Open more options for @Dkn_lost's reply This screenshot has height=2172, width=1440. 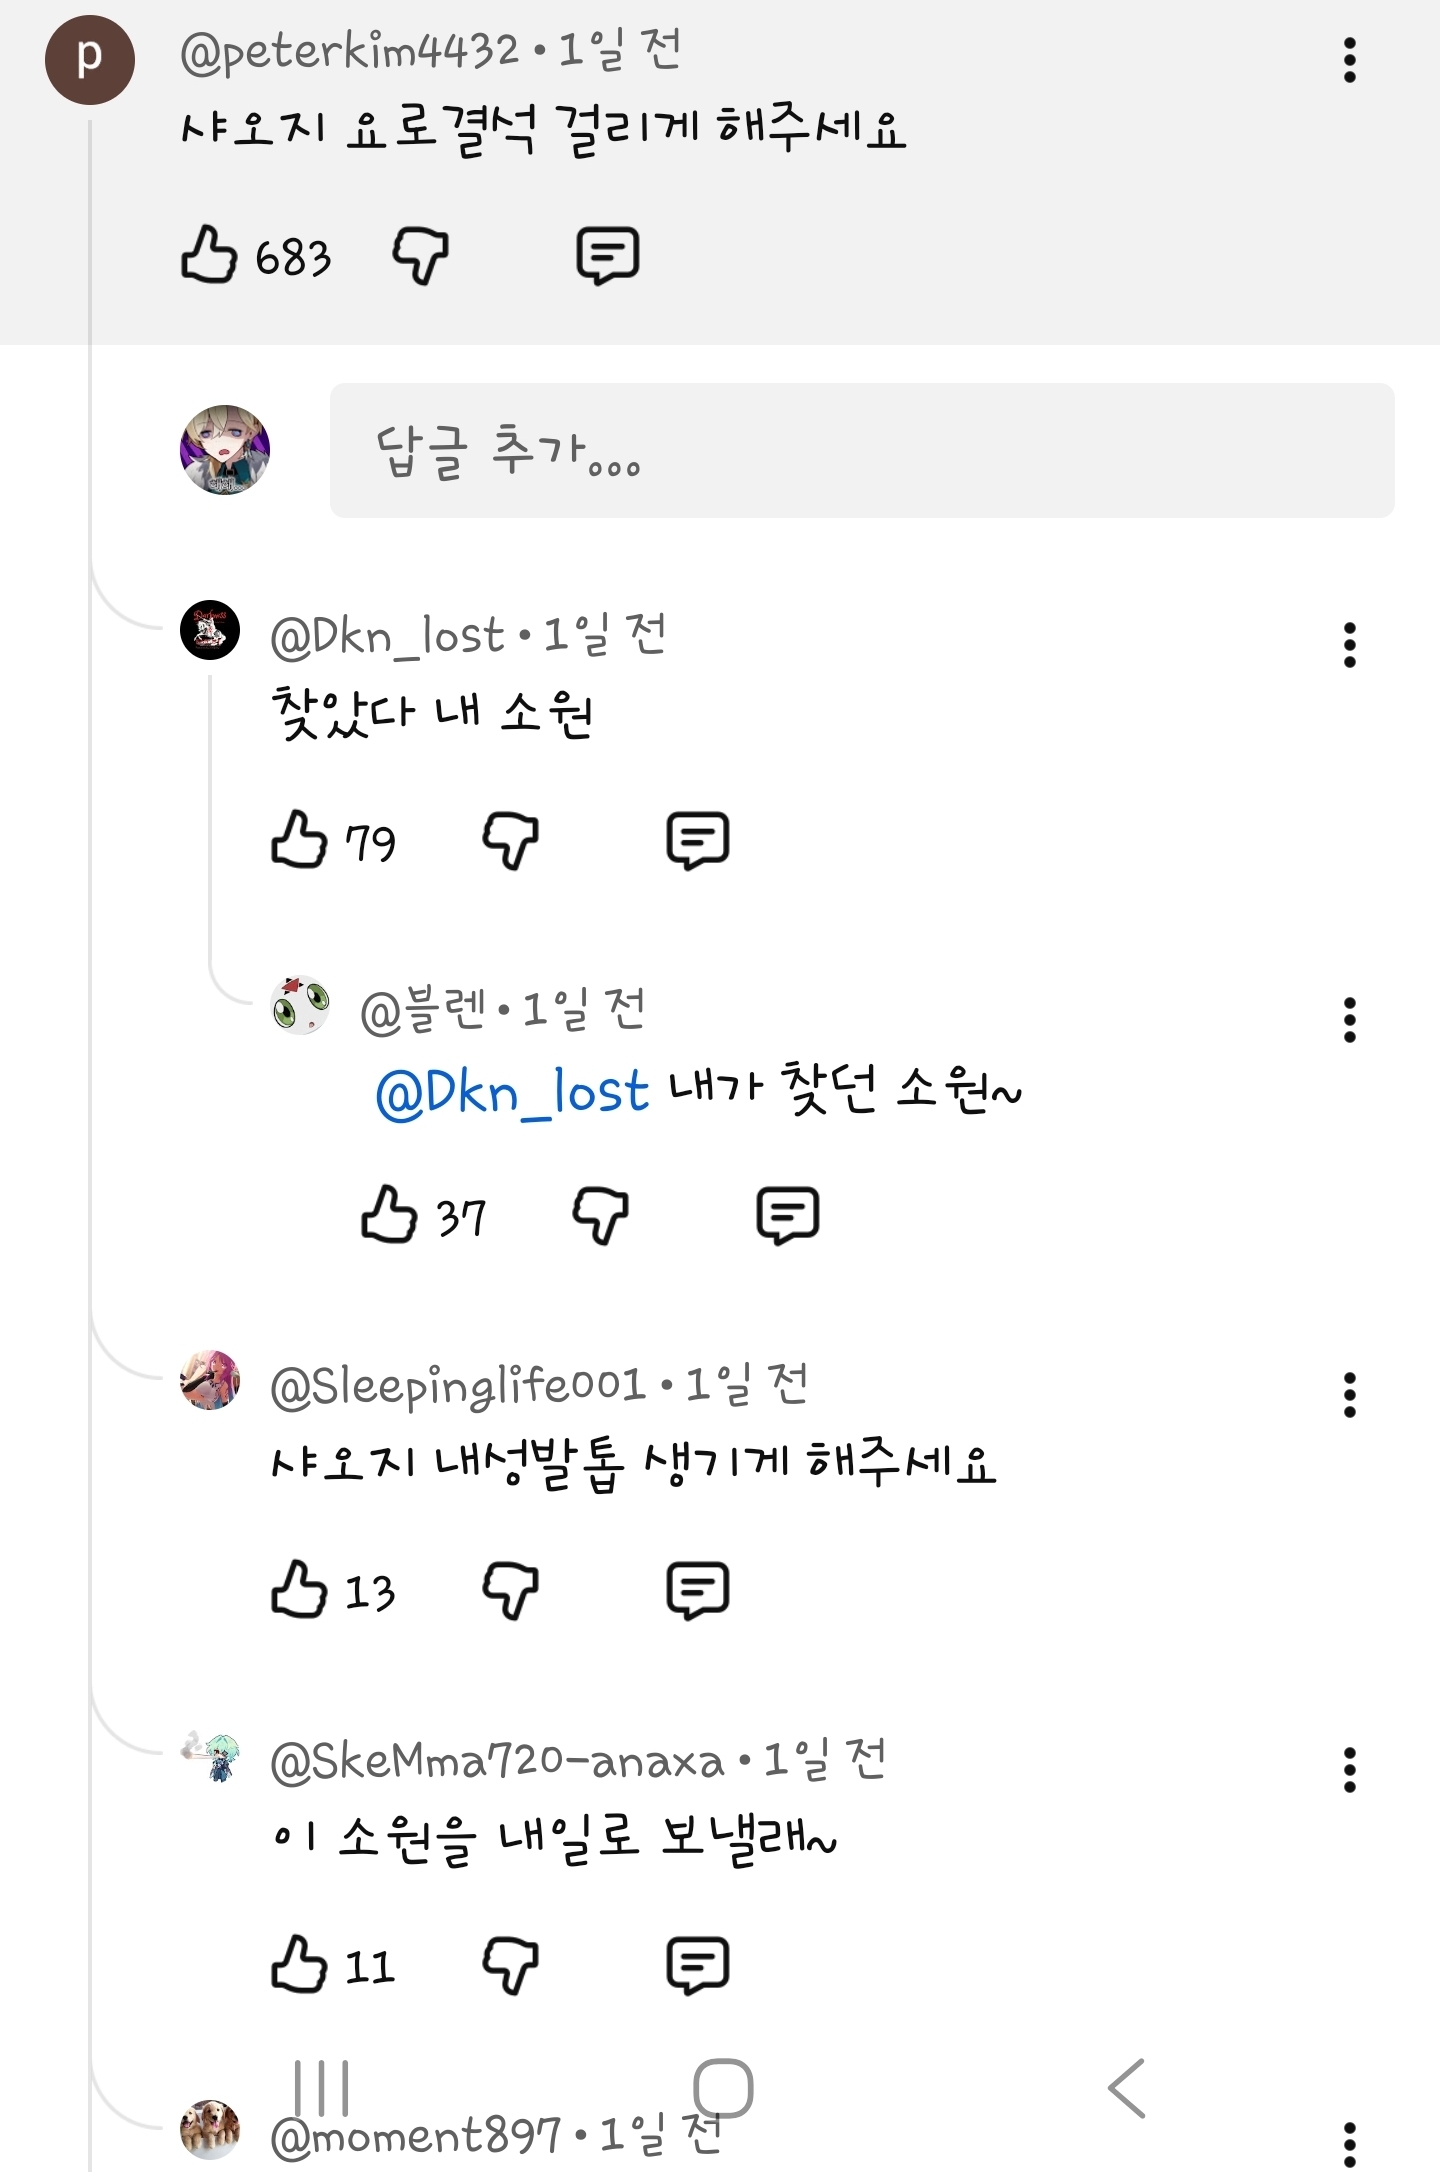point(1349,645)
